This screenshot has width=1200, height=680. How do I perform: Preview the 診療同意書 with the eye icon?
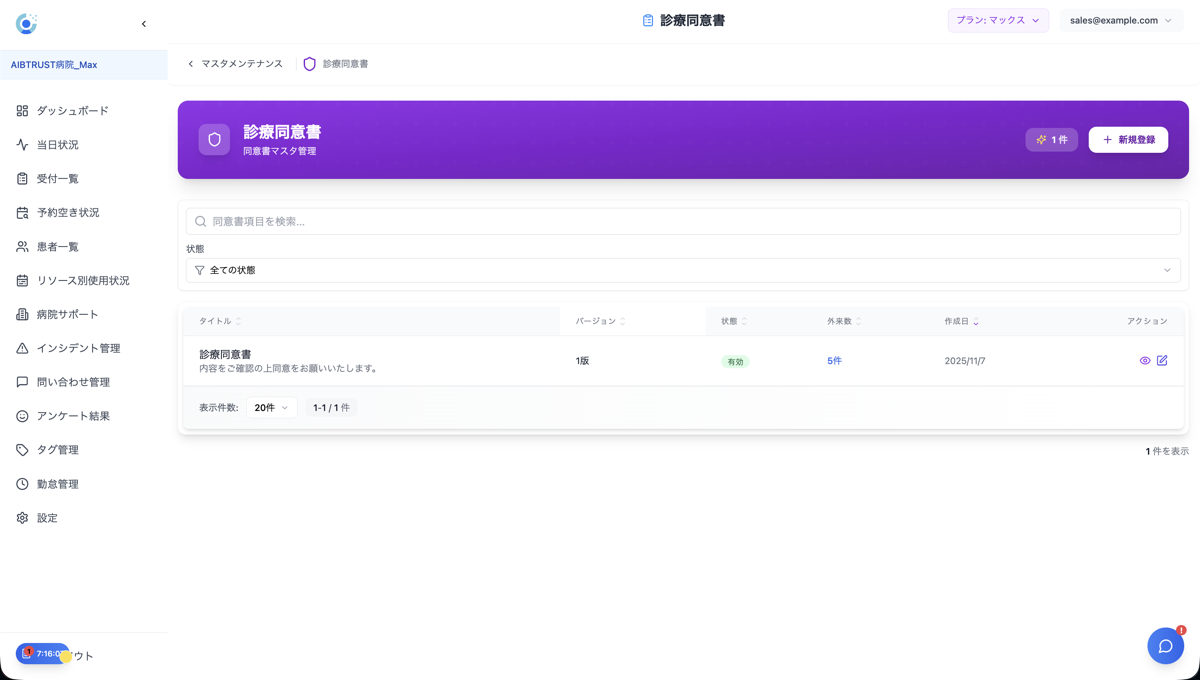1144,360
